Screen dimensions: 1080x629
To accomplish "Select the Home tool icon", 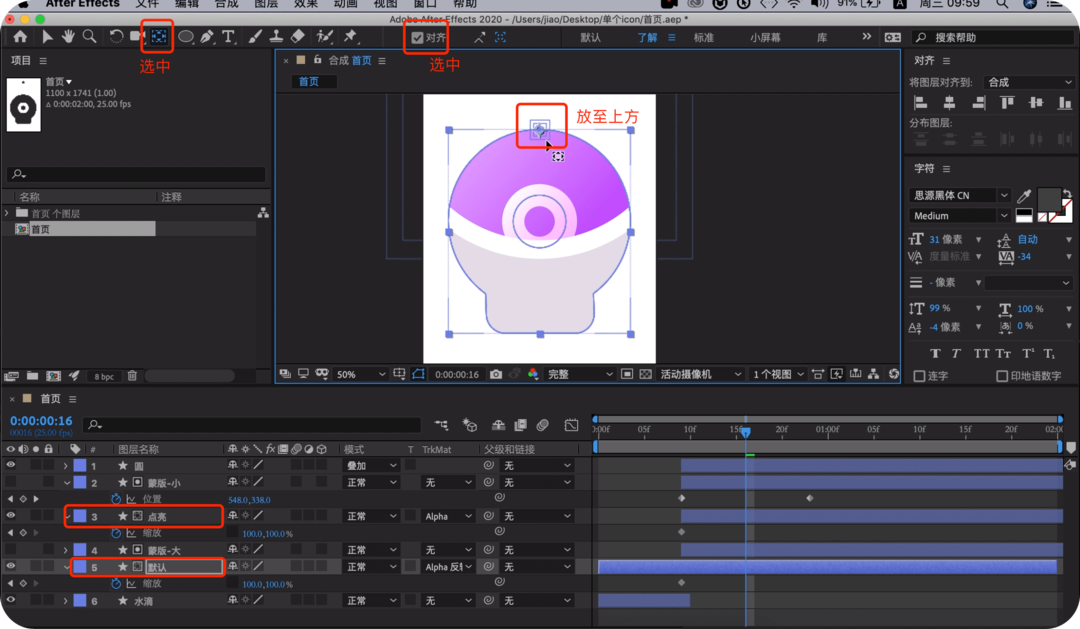I will (20, 37).
